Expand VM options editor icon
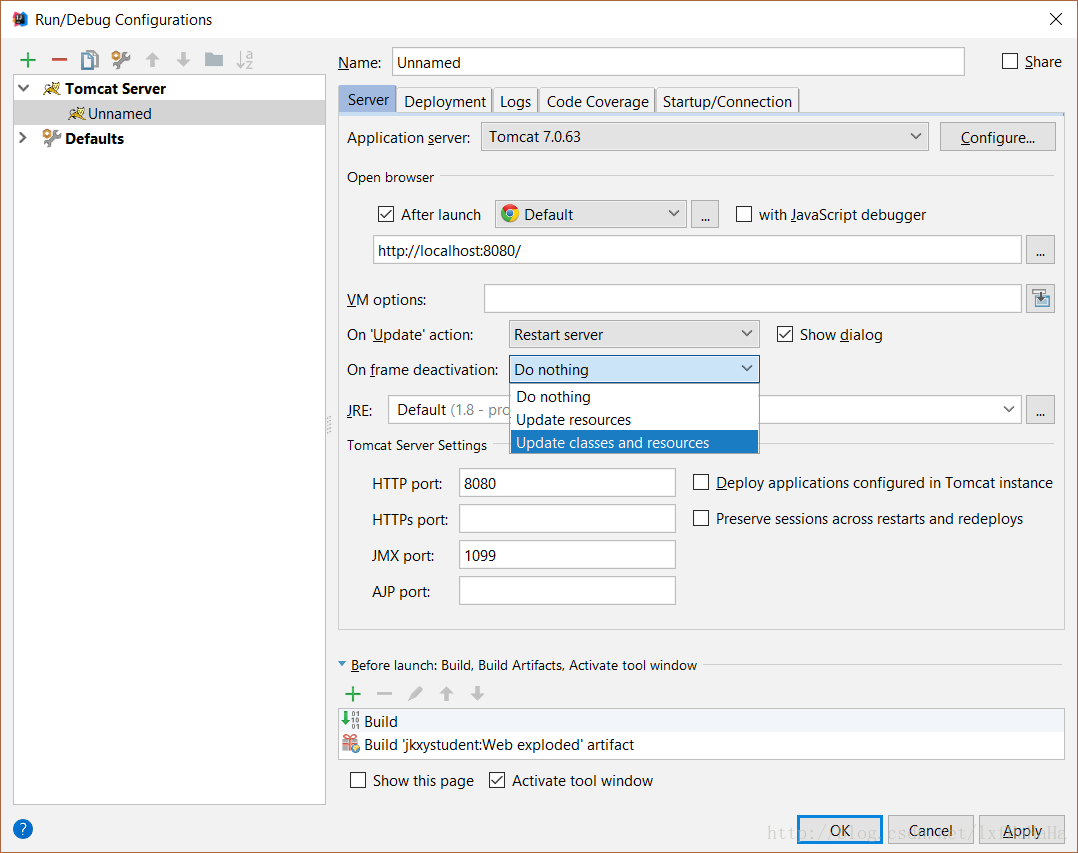This screenshot has width=1078, height=853. pos(1041,299)
